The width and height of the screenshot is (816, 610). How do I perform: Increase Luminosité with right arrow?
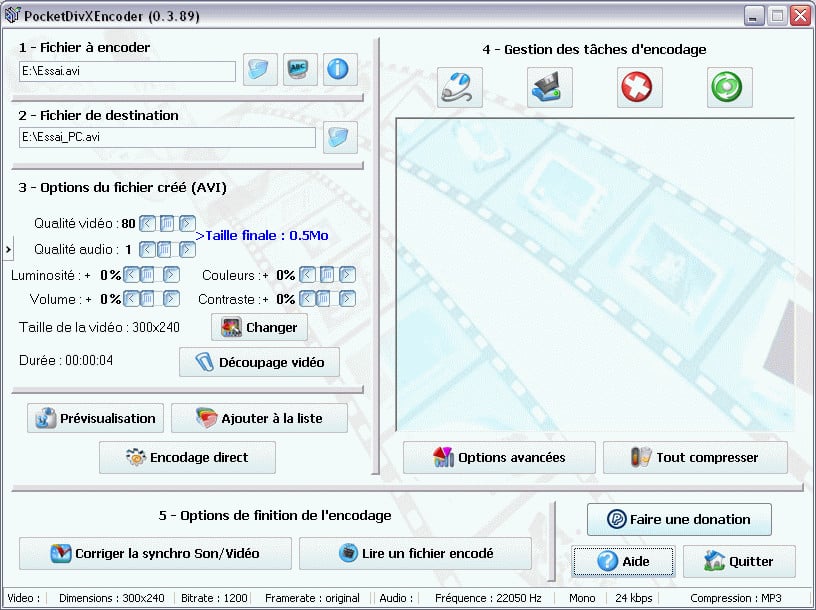tap(171, 274)
